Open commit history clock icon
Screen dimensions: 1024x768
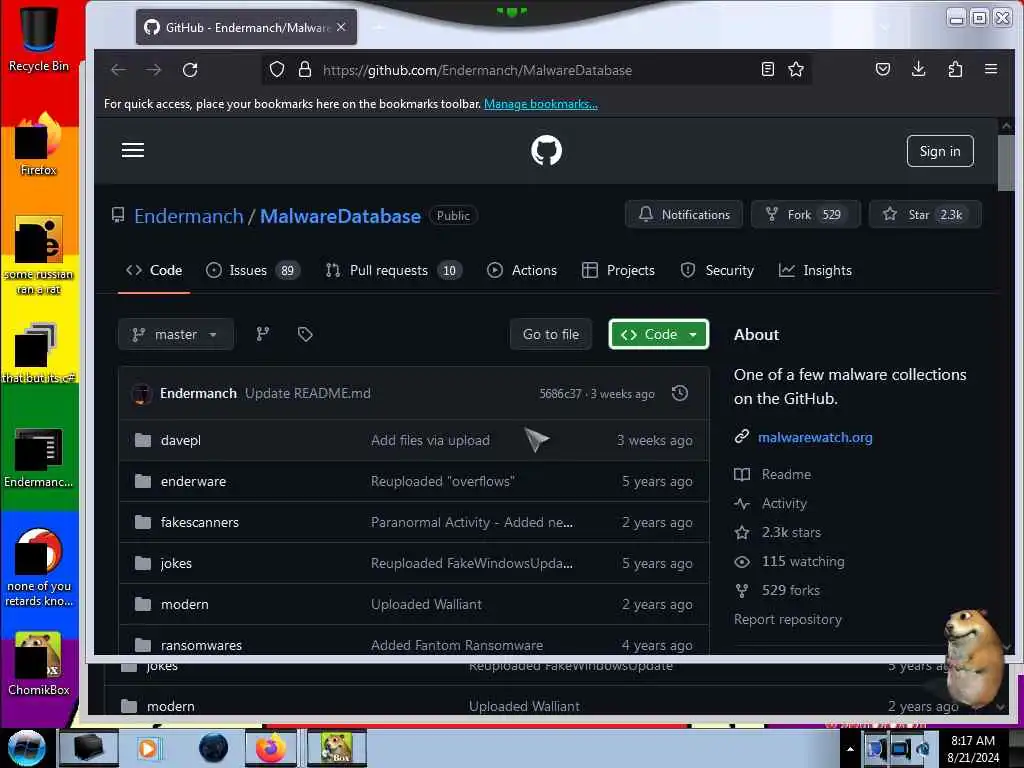coord(680,393)
